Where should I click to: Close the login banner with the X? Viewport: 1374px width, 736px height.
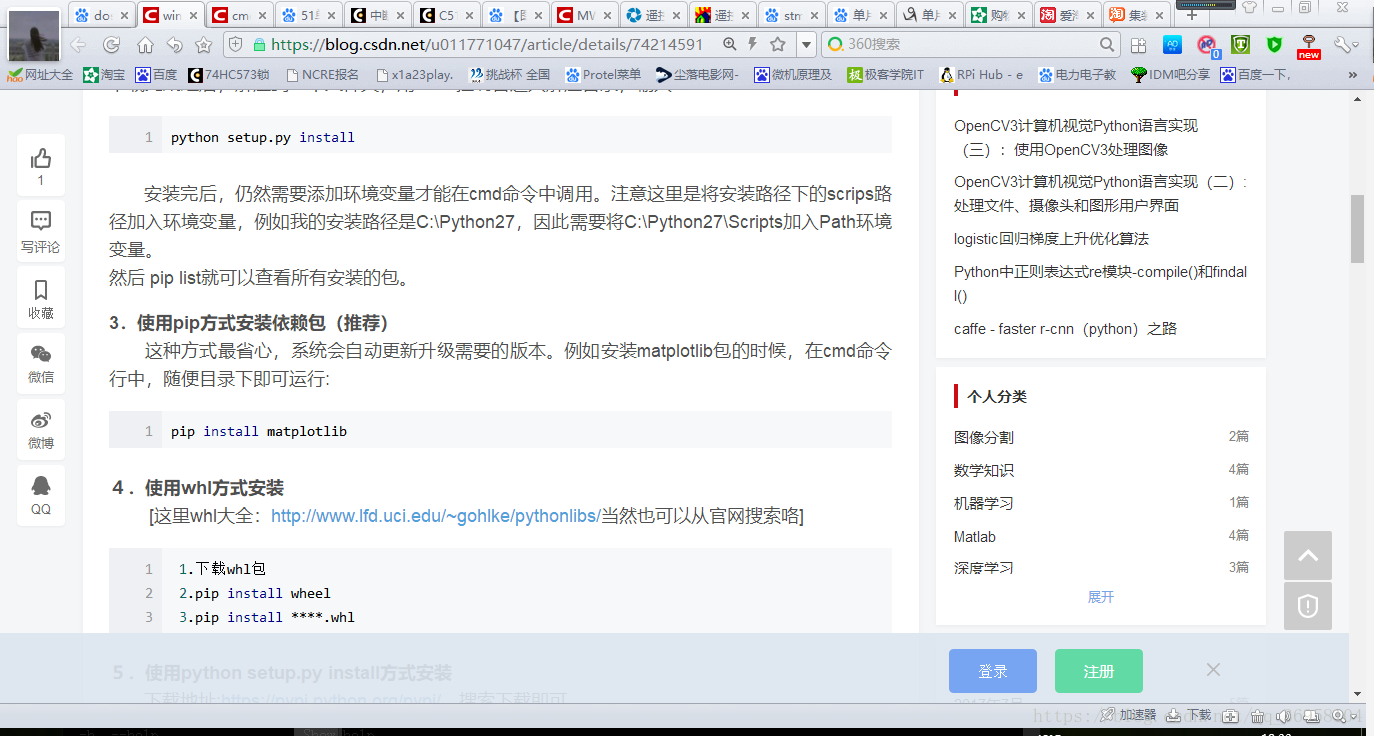pyautogui.click(x=1213, y=669)
